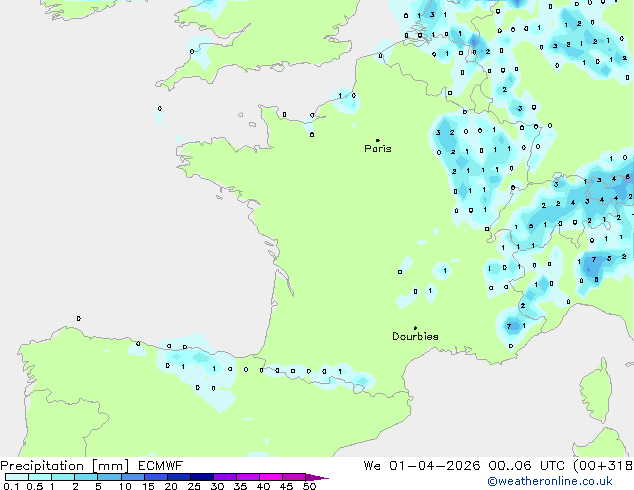
Task: Click the legend arrow tip beyond 50
Action: pyautogui.click(x=317, y=477)
